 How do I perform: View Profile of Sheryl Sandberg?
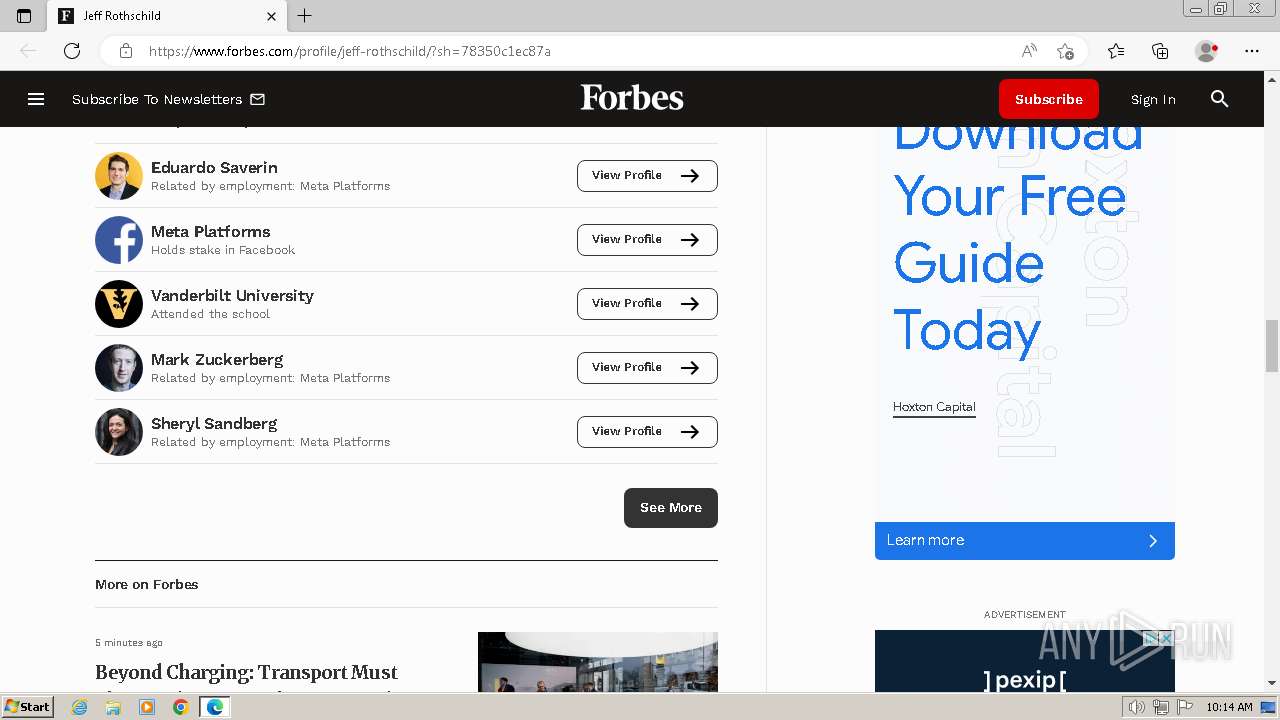click(647, 432)
